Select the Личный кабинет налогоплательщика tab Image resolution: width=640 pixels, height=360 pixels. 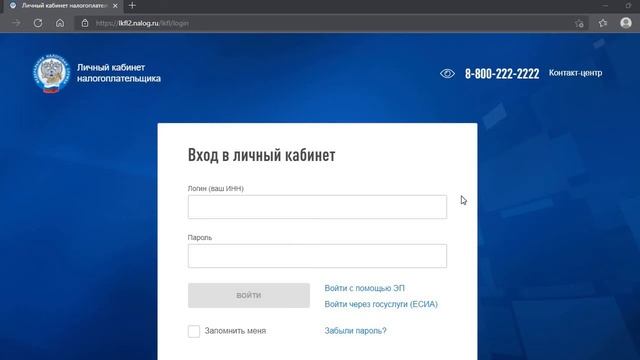(x=64, y=6)
